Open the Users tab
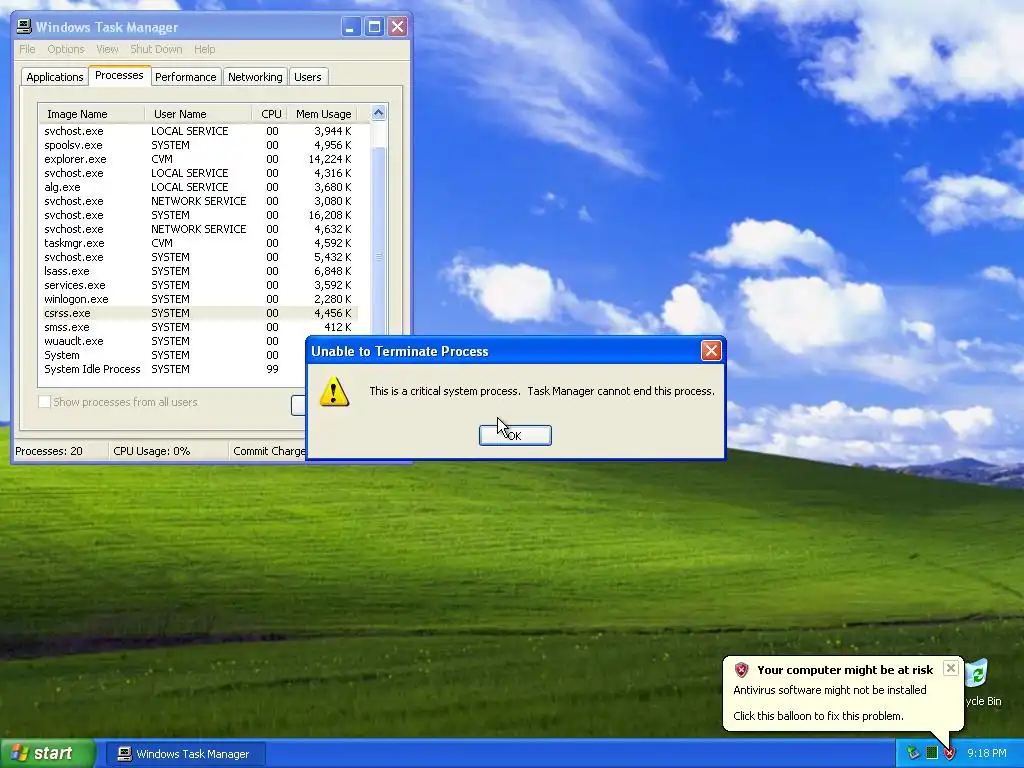Screen dimensions: 1024x768 308,77
